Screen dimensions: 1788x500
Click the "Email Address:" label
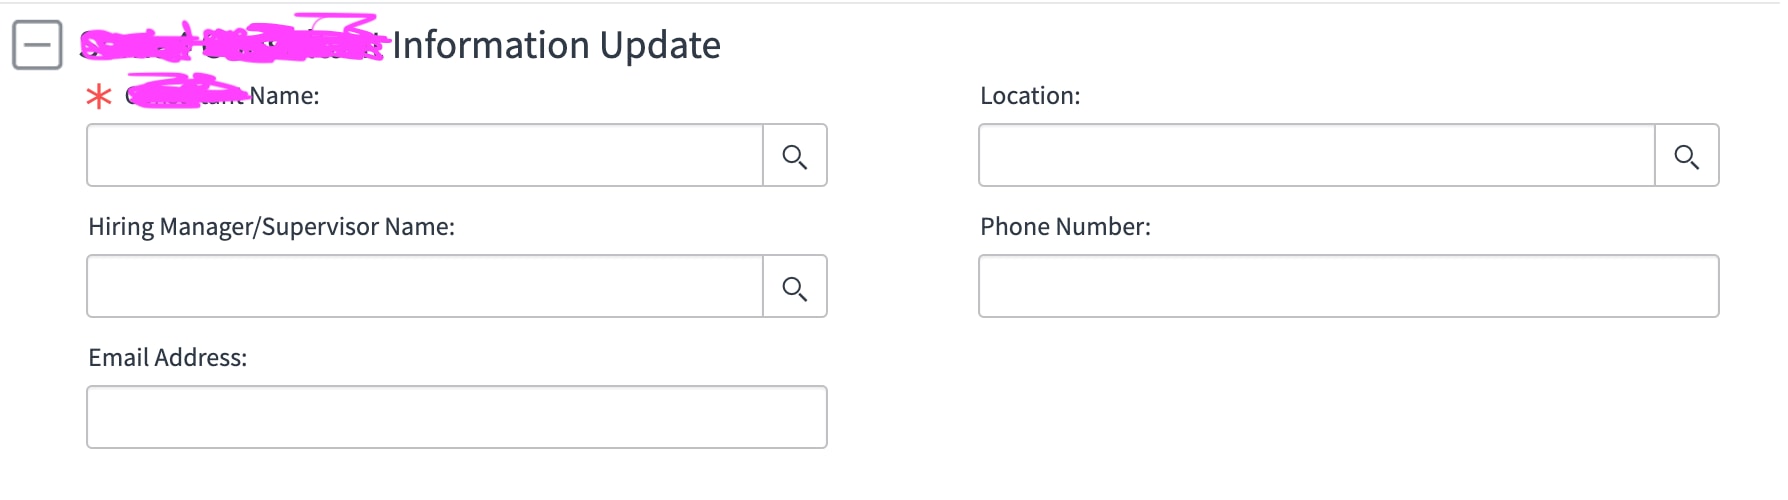click(x=167, y=358)
